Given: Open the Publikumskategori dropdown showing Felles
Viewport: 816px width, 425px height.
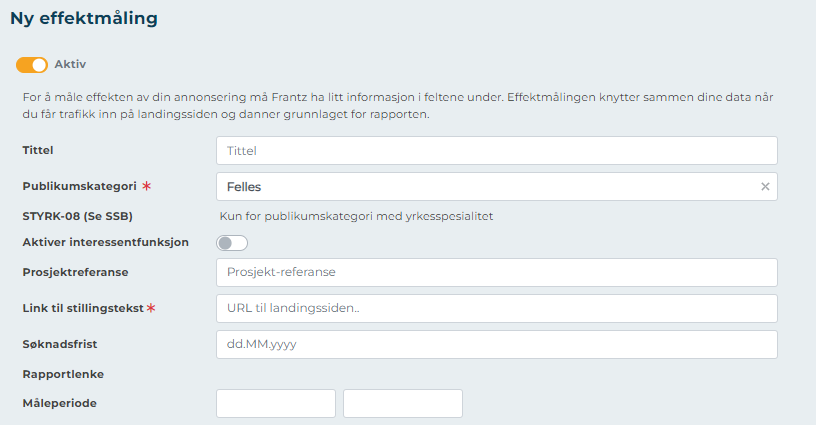Looking at the screenshot, I should click(490, 187).
